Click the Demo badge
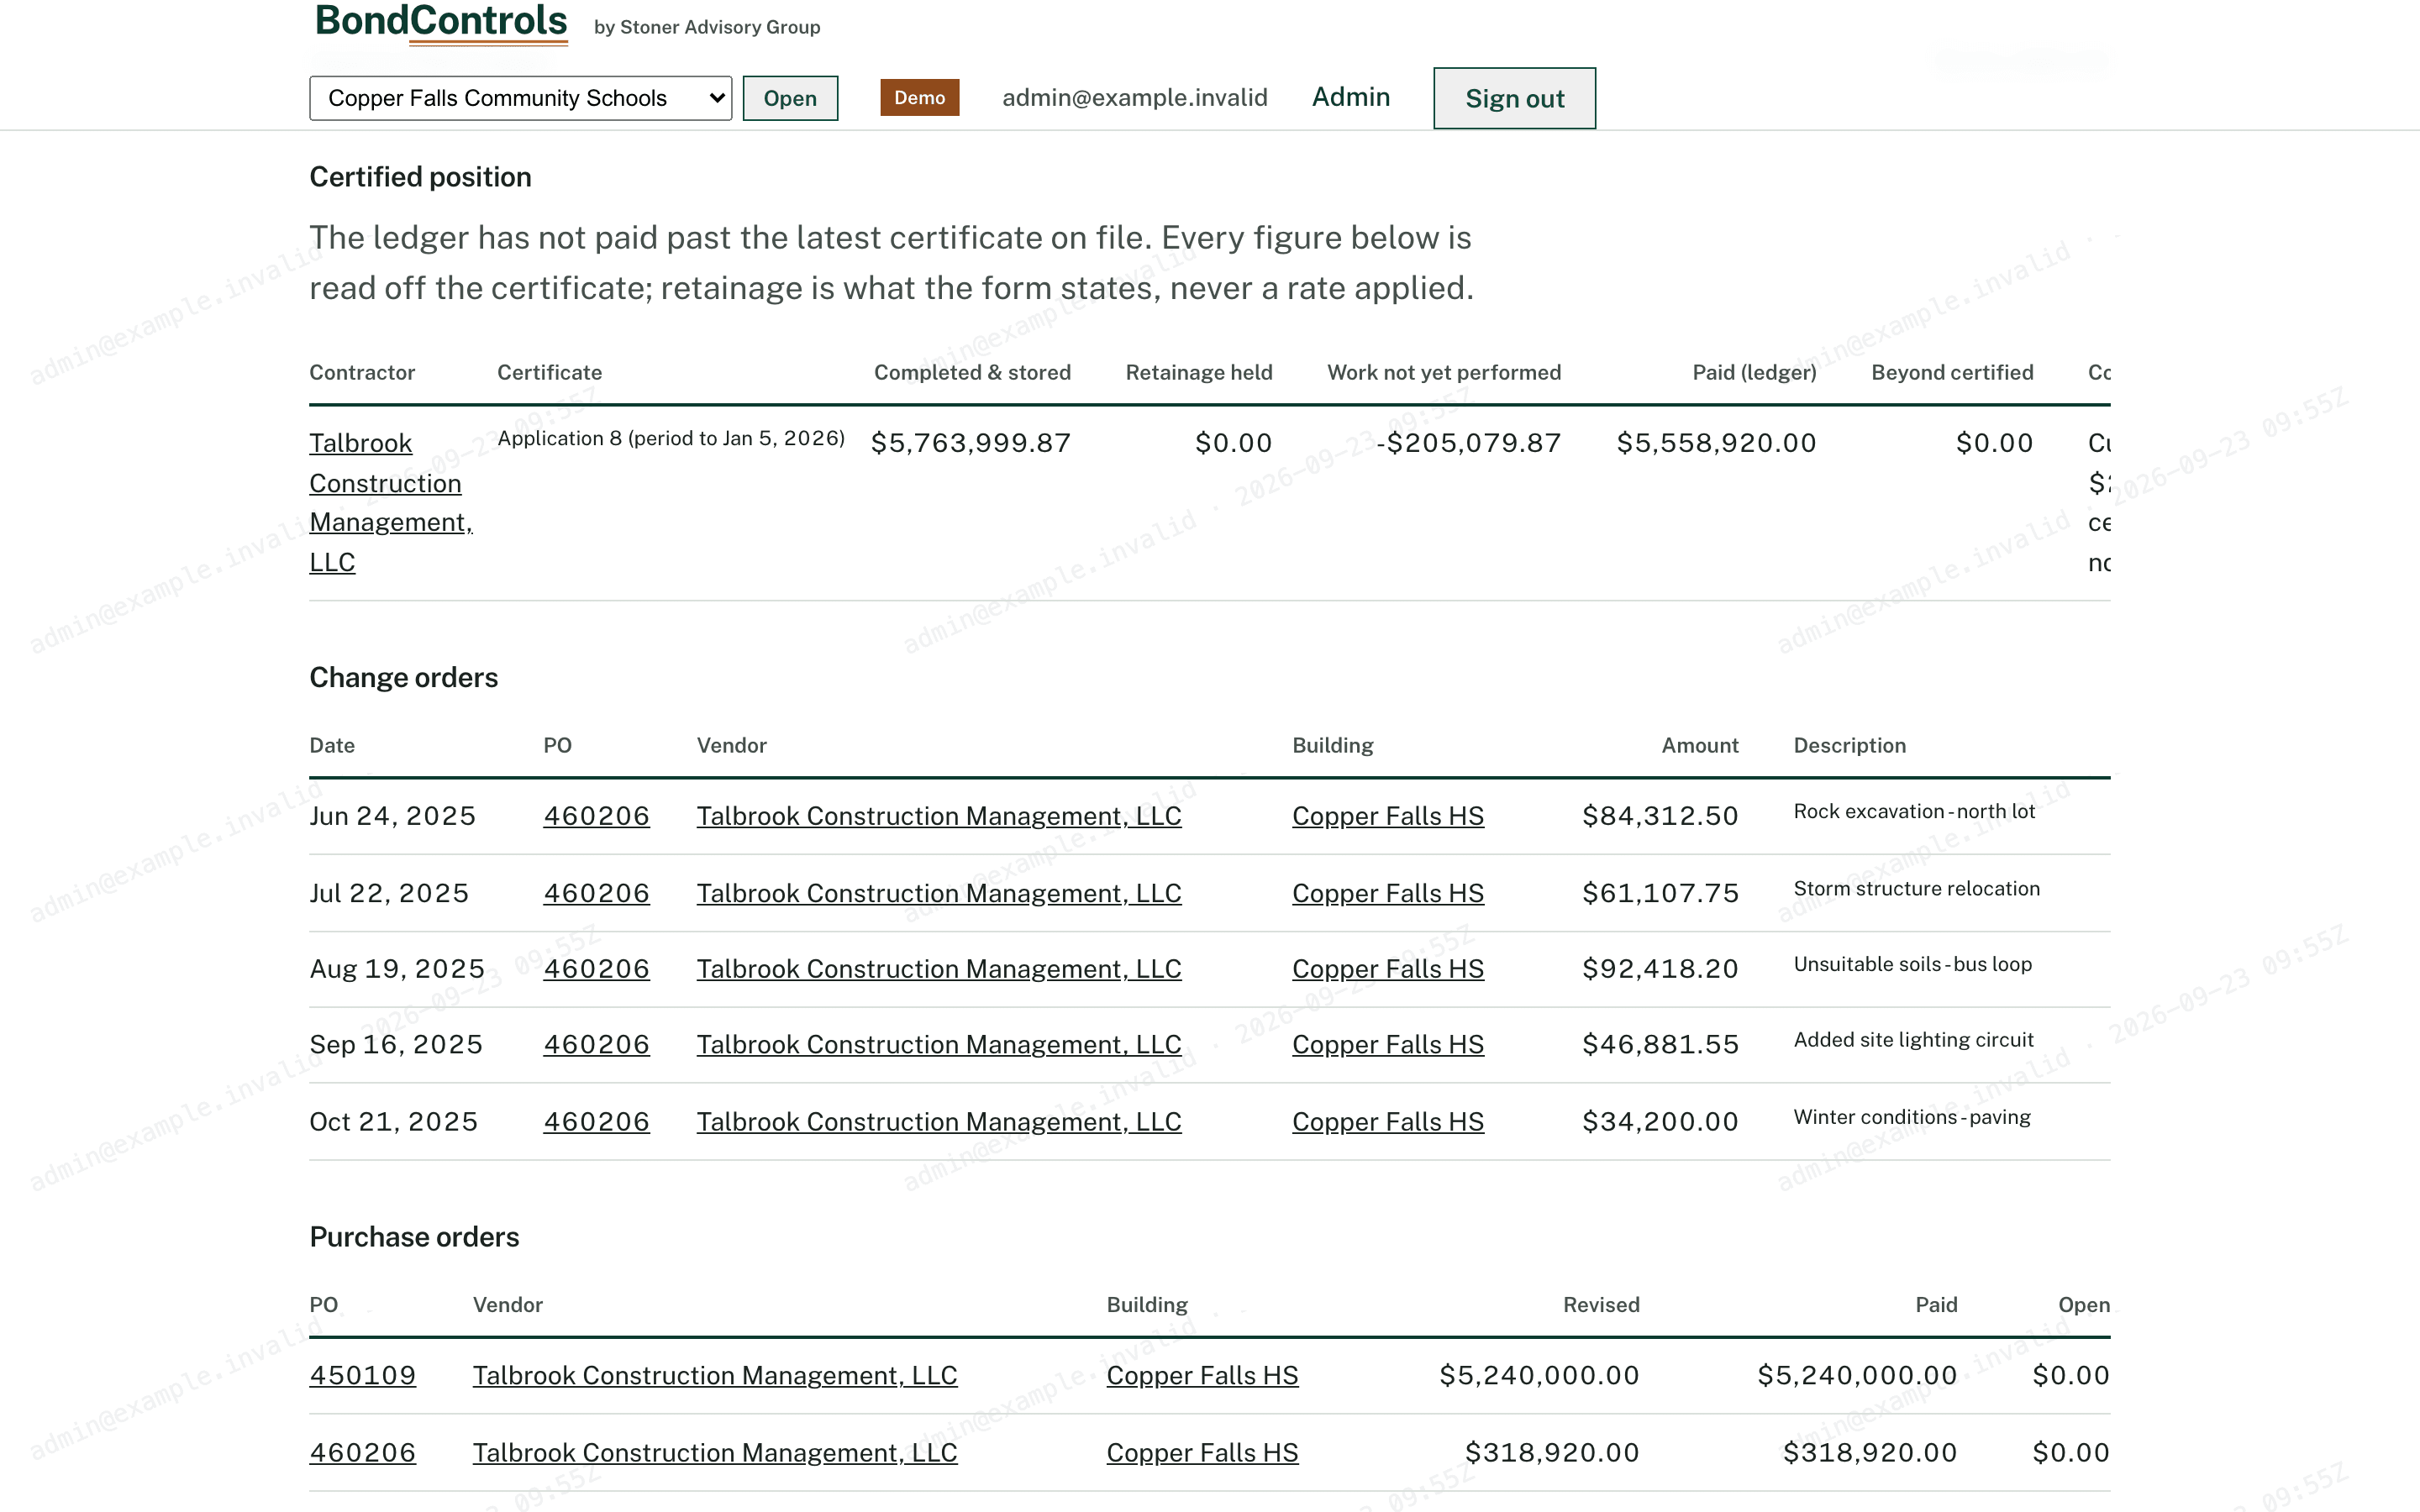This screenshot has height=1512, width=2420. [919, 97]
